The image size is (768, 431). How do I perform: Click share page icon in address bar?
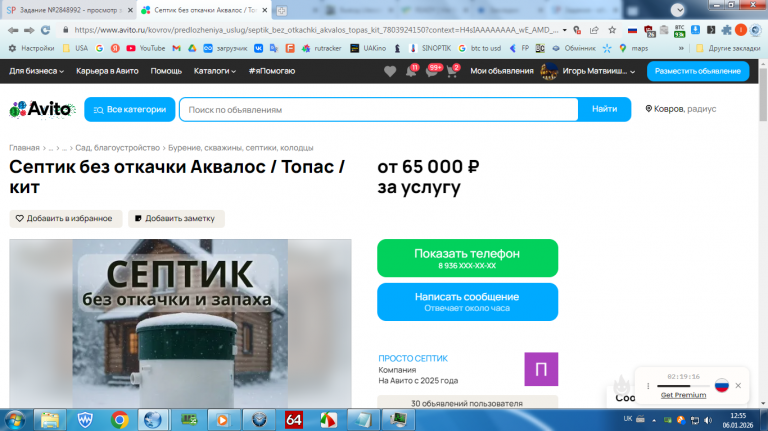[x=594, y=30]
